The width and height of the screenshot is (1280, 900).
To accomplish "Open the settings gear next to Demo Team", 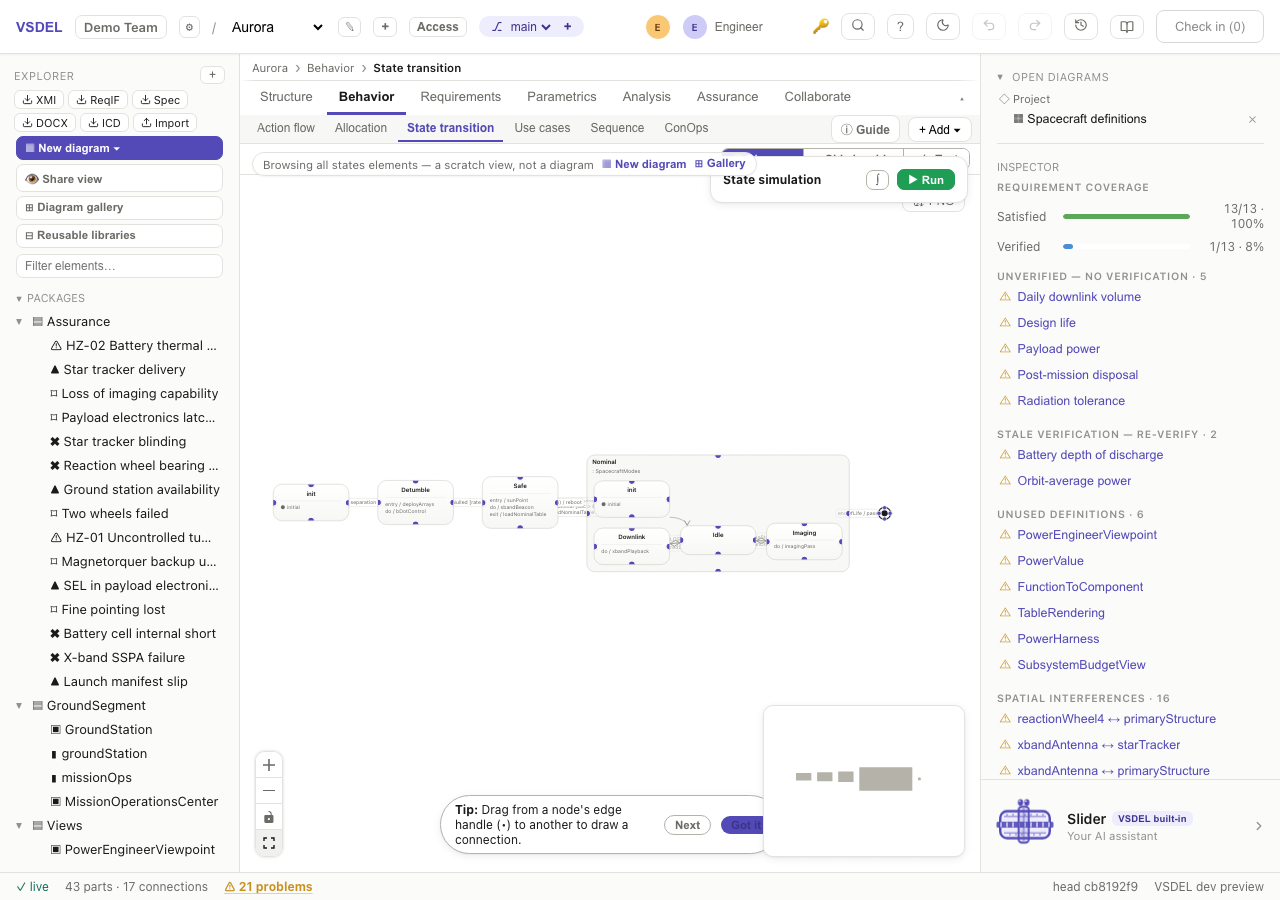I will [189, 27].
